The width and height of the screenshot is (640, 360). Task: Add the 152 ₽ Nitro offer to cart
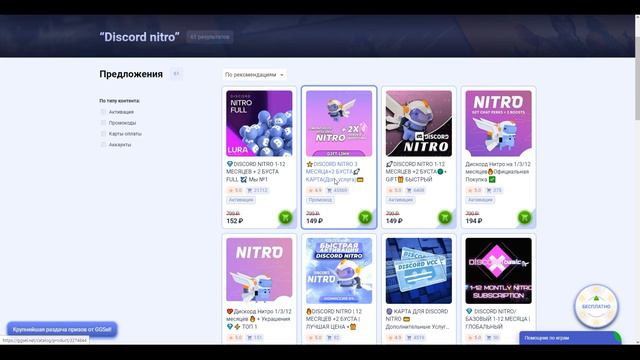tap(285, 217)
